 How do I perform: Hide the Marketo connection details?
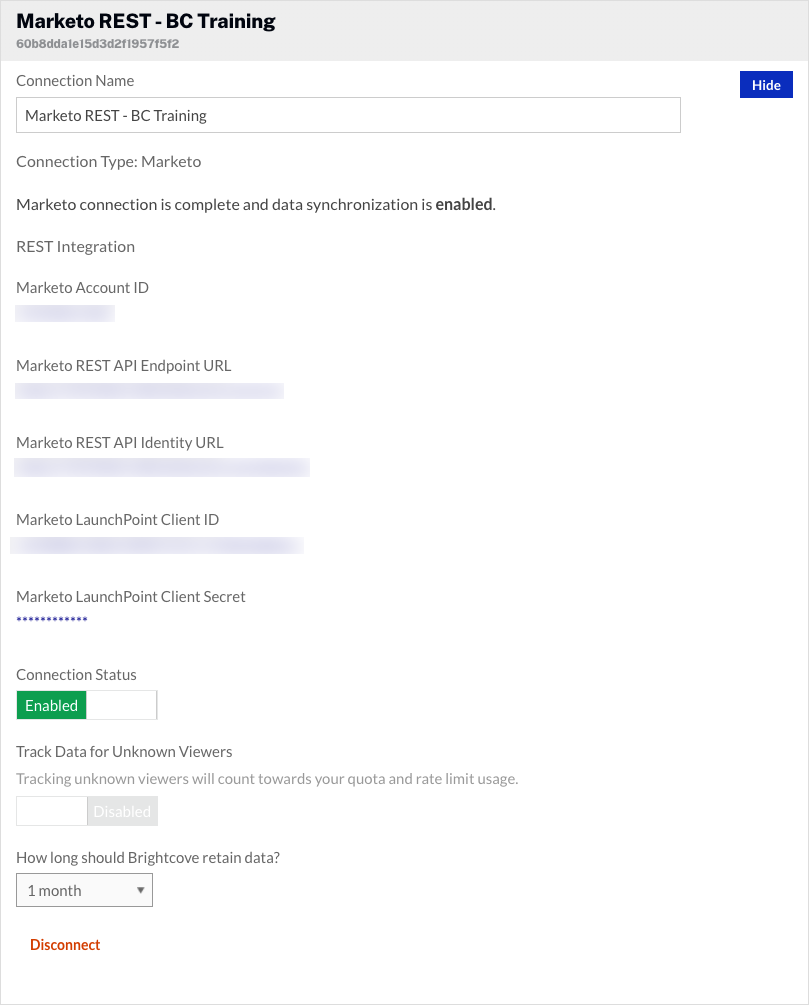coord(765,84)
